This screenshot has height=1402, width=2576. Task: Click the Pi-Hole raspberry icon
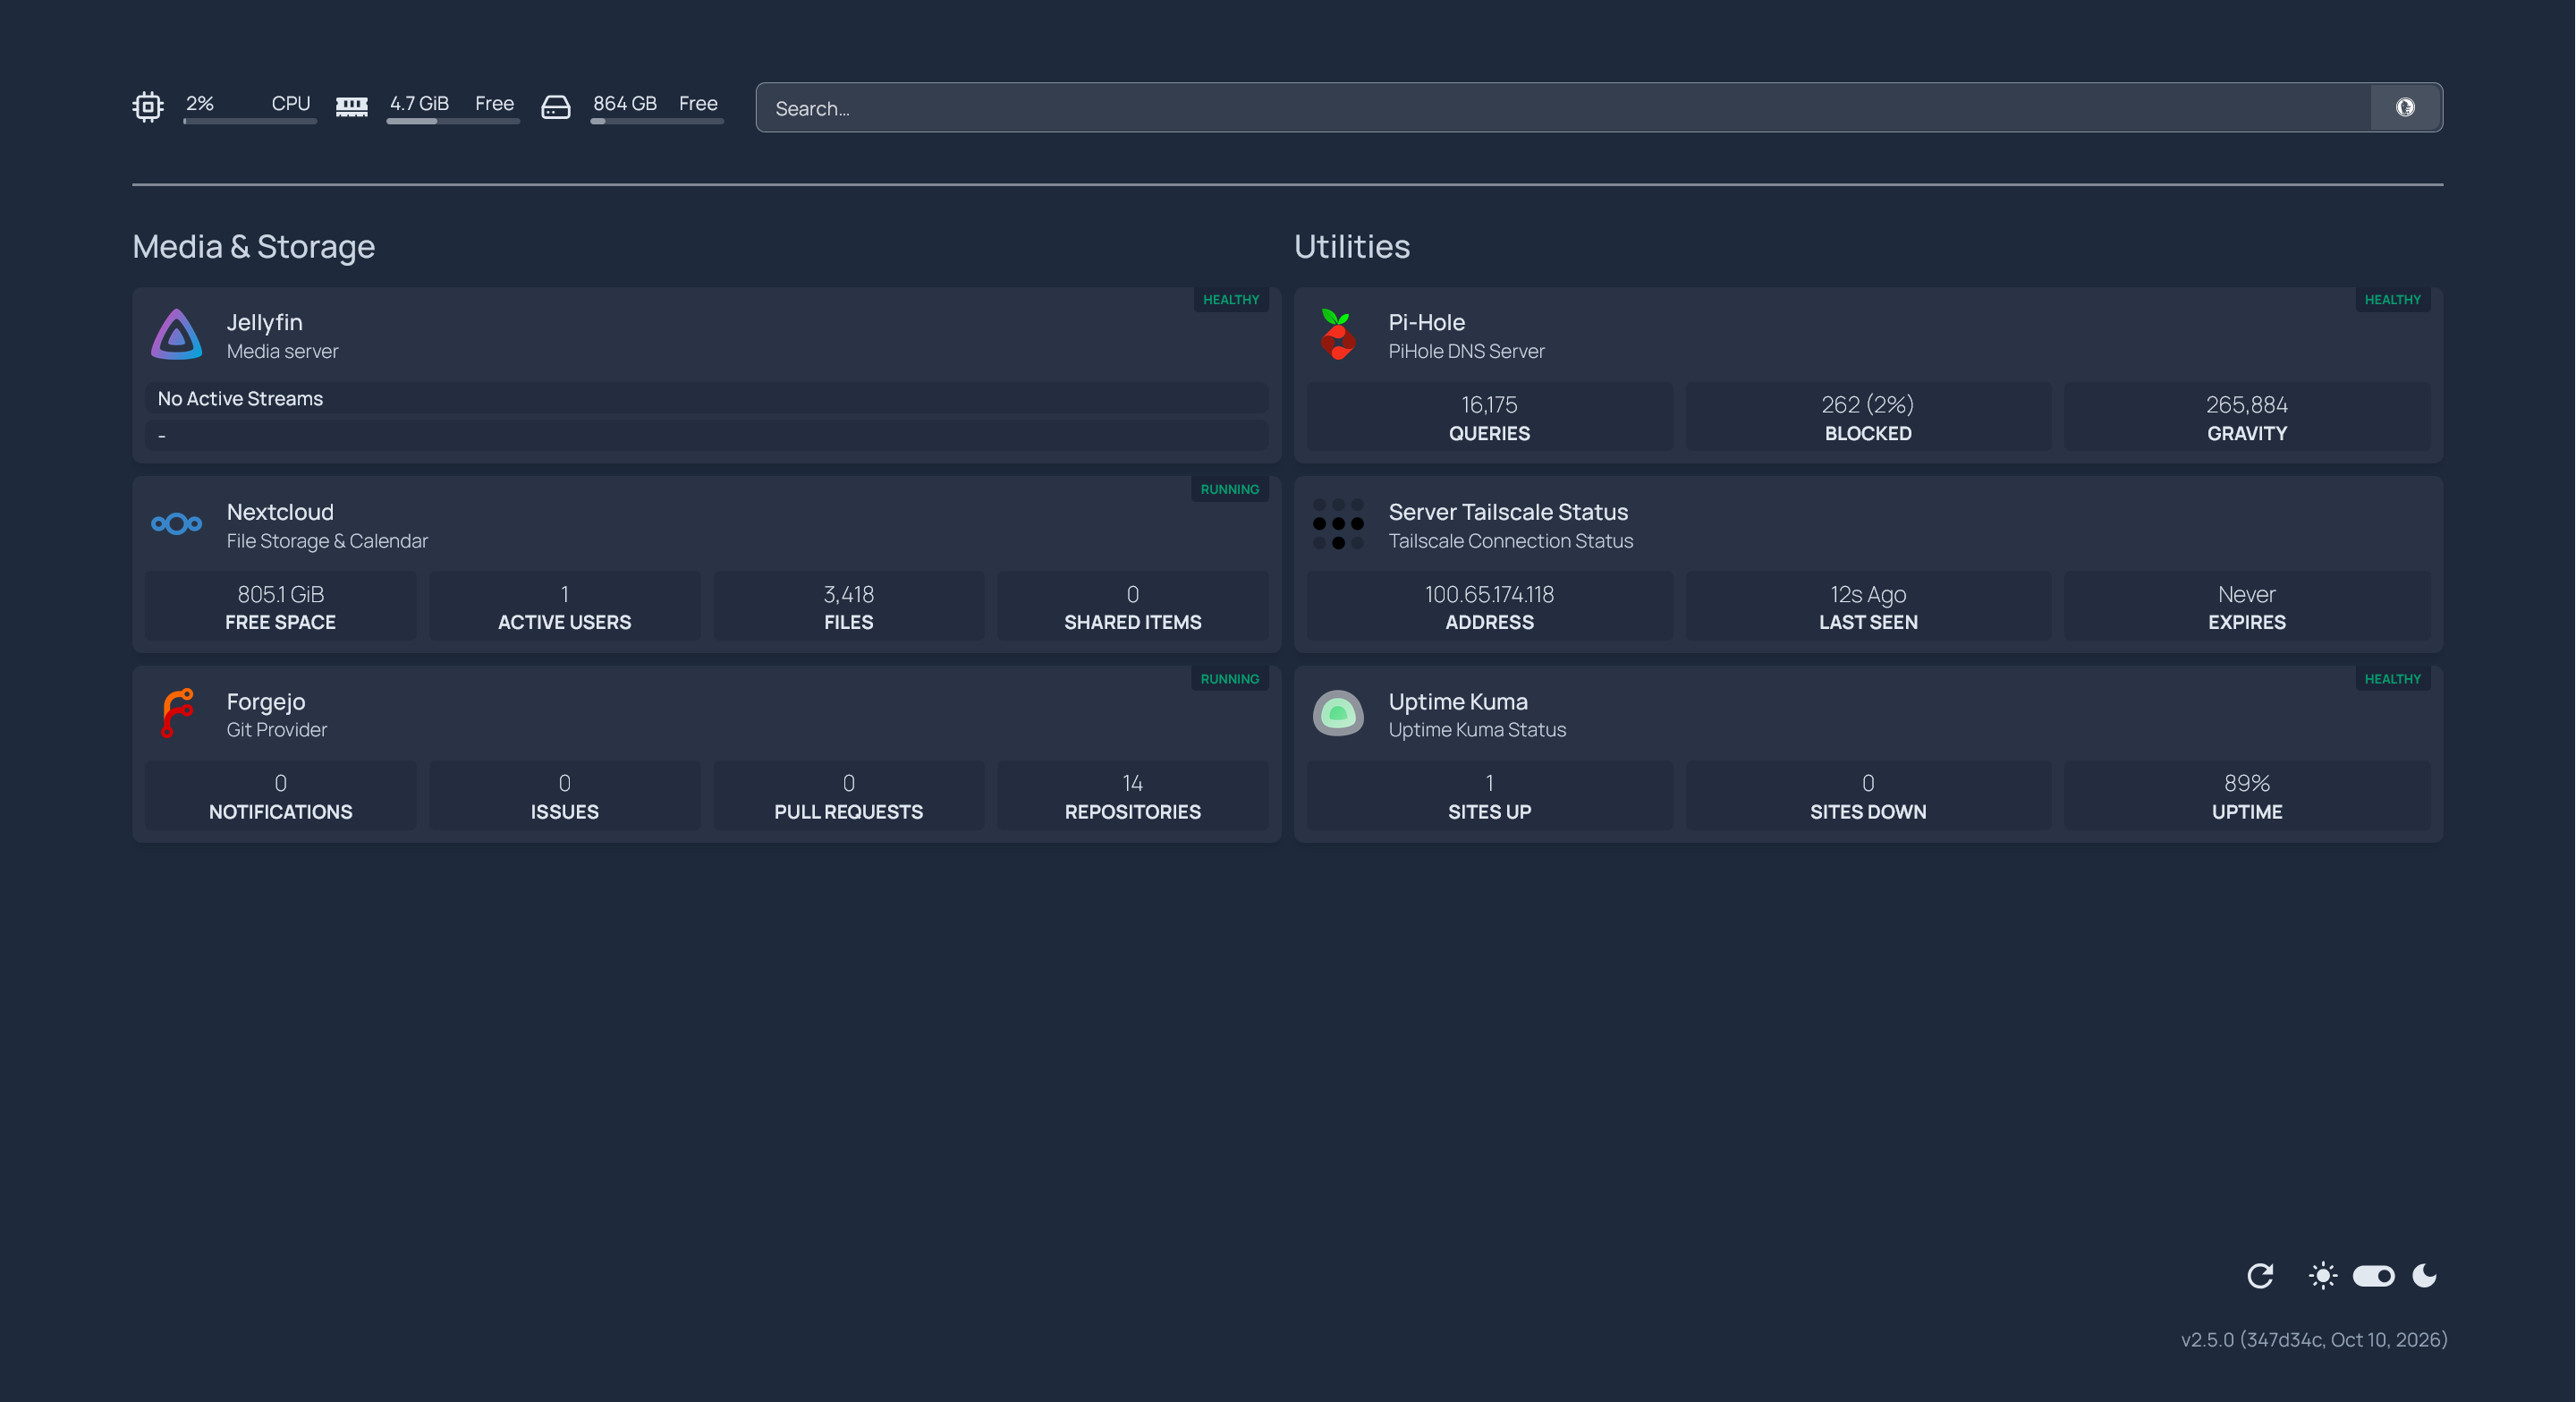pos(1338,334)
